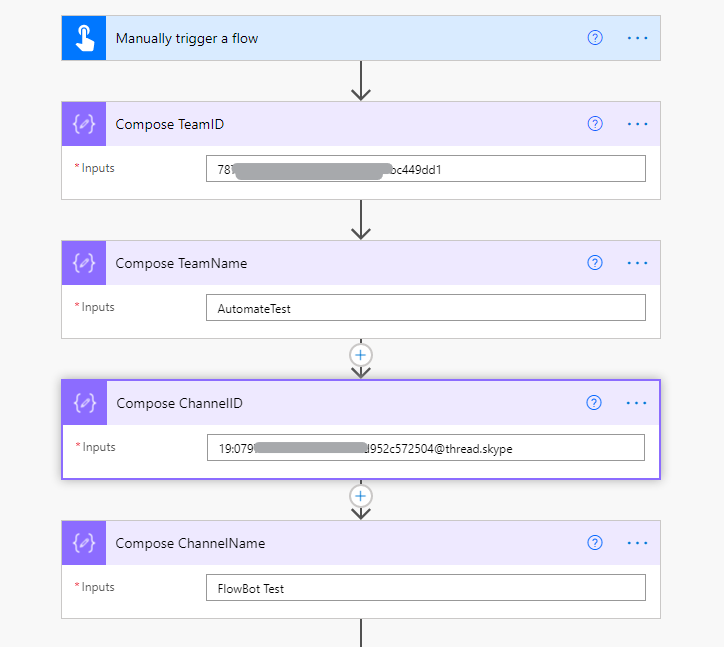
Task: Click the Compose TeamID curly-brace icon
Action: (84, 124)
